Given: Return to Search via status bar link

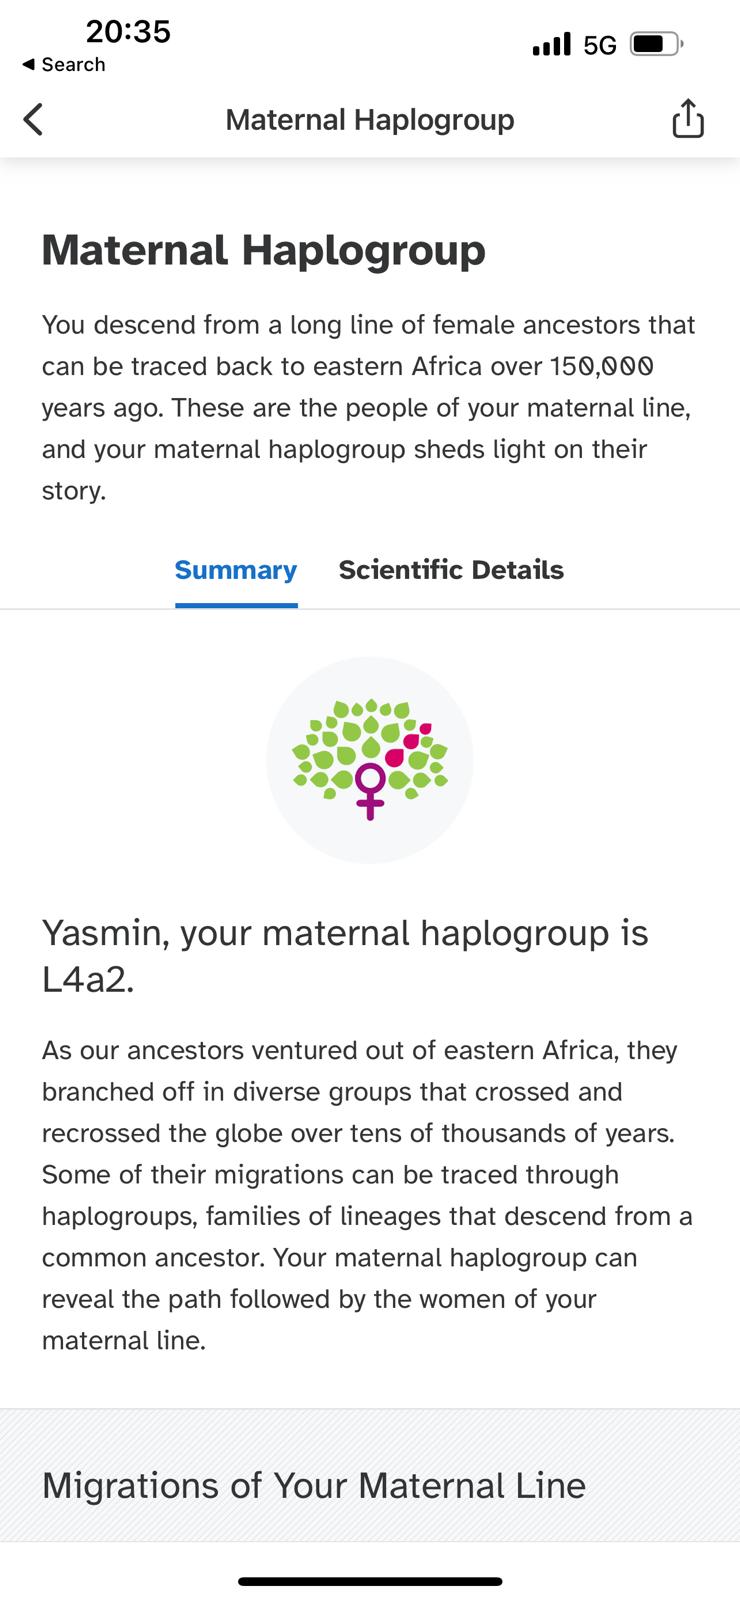Looking at the screenshot, I should [x=64, y=65].
